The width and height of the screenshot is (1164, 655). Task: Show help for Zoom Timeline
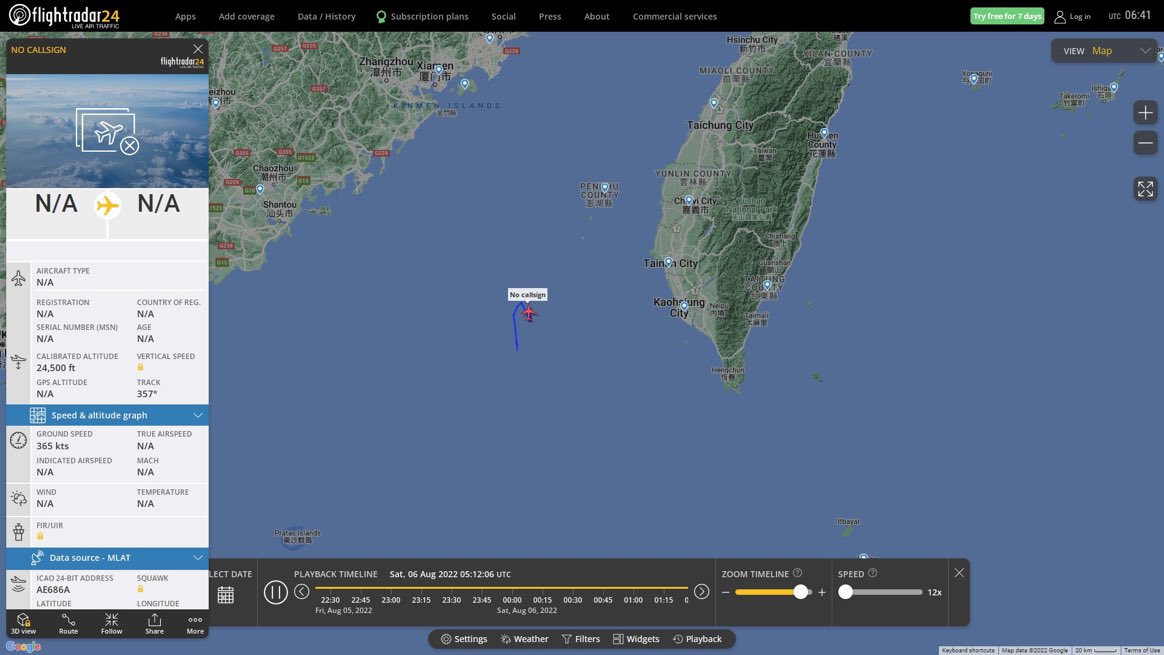coord(797,573)
